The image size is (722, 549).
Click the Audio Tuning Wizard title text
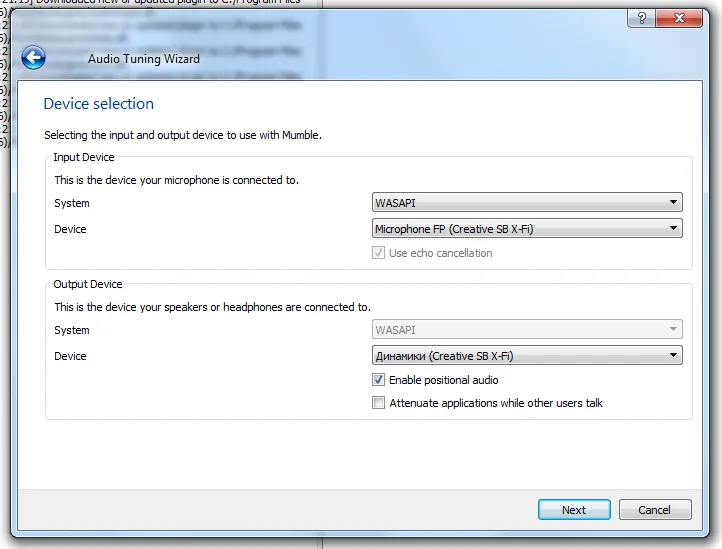[144, 59]
